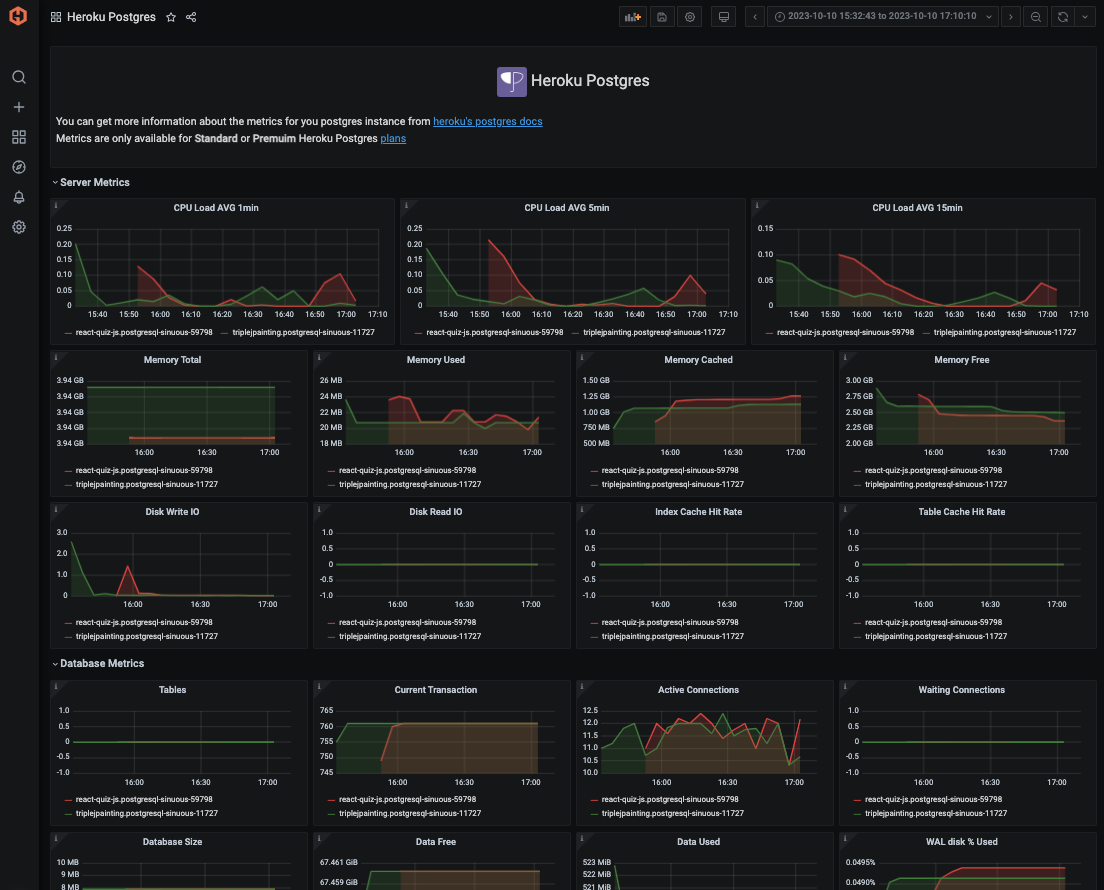
Task: Open the Grafana home logo
Action: 18,15
